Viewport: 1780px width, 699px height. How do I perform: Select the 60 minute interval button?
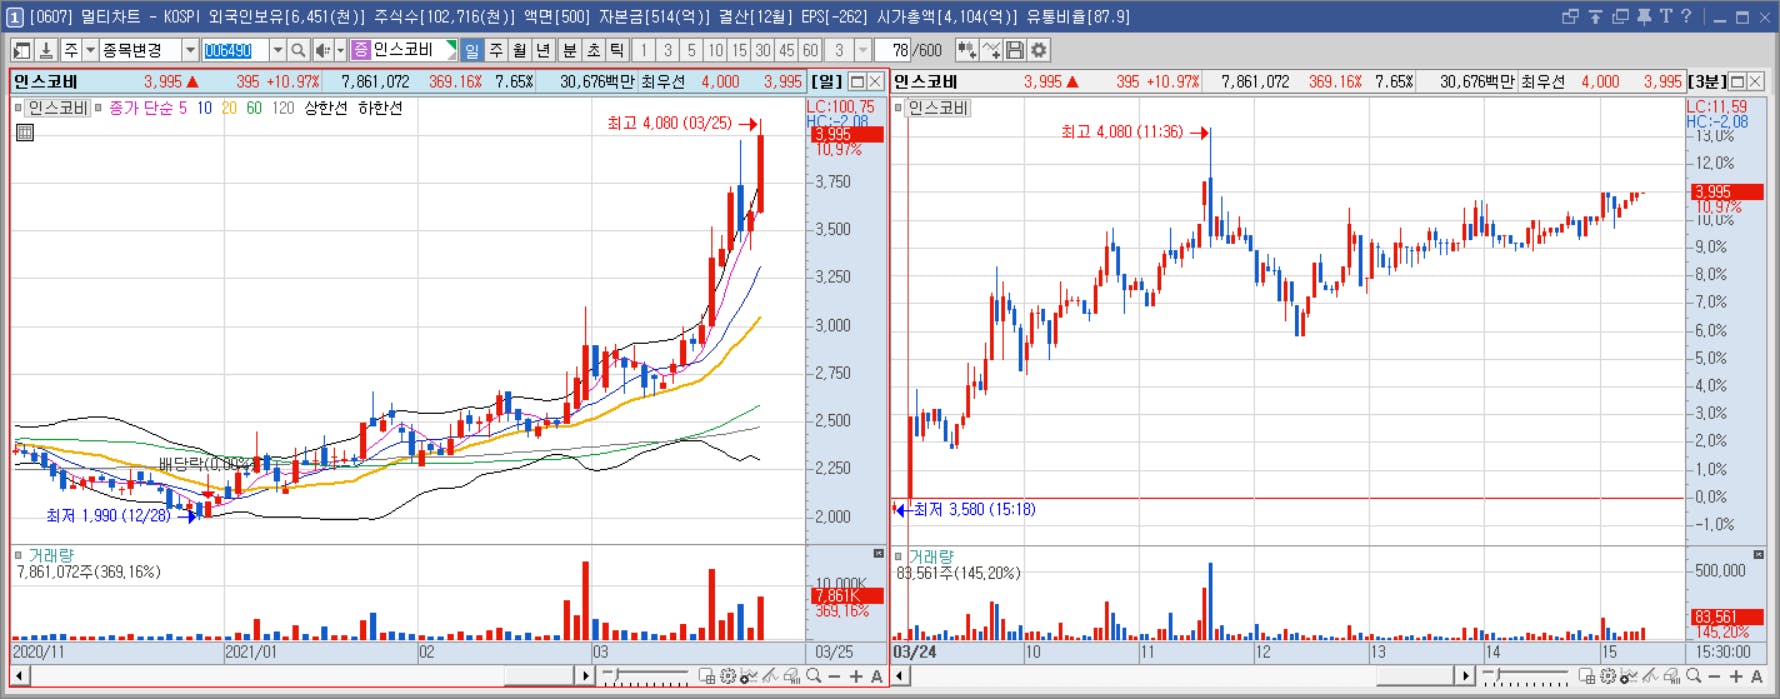coord(810,50)
